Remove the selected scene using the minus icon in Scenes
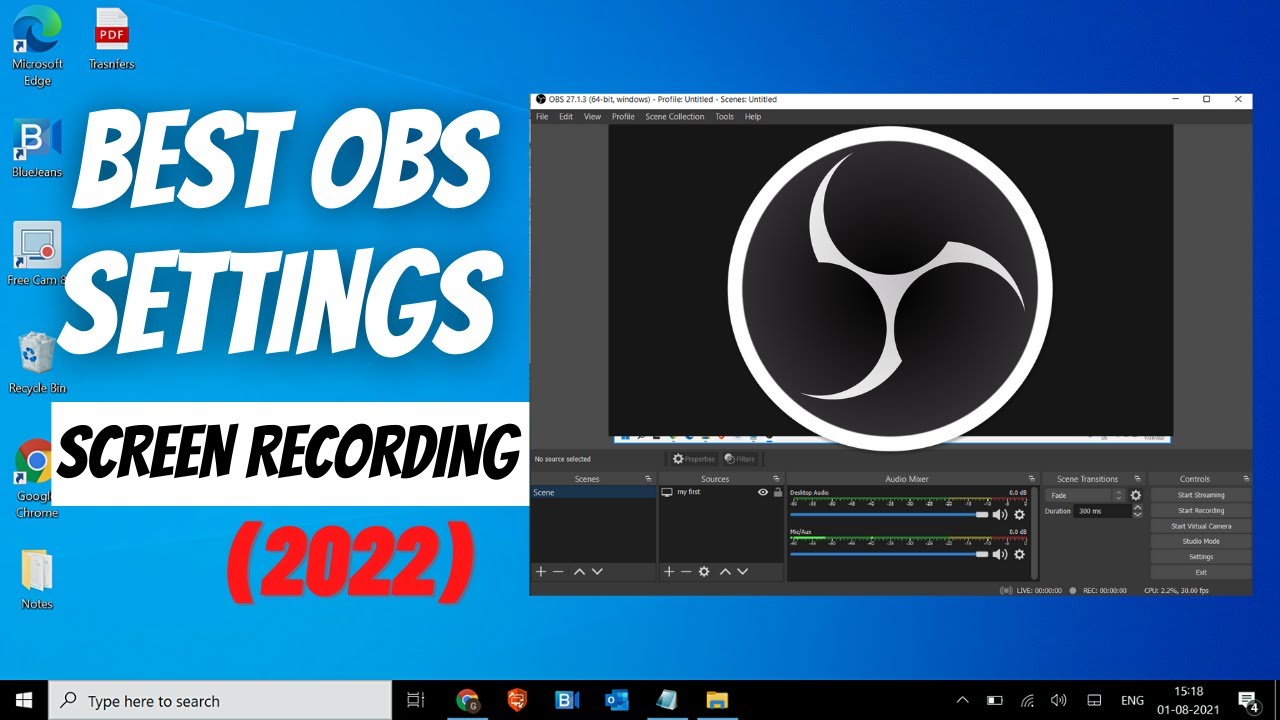 558,571
